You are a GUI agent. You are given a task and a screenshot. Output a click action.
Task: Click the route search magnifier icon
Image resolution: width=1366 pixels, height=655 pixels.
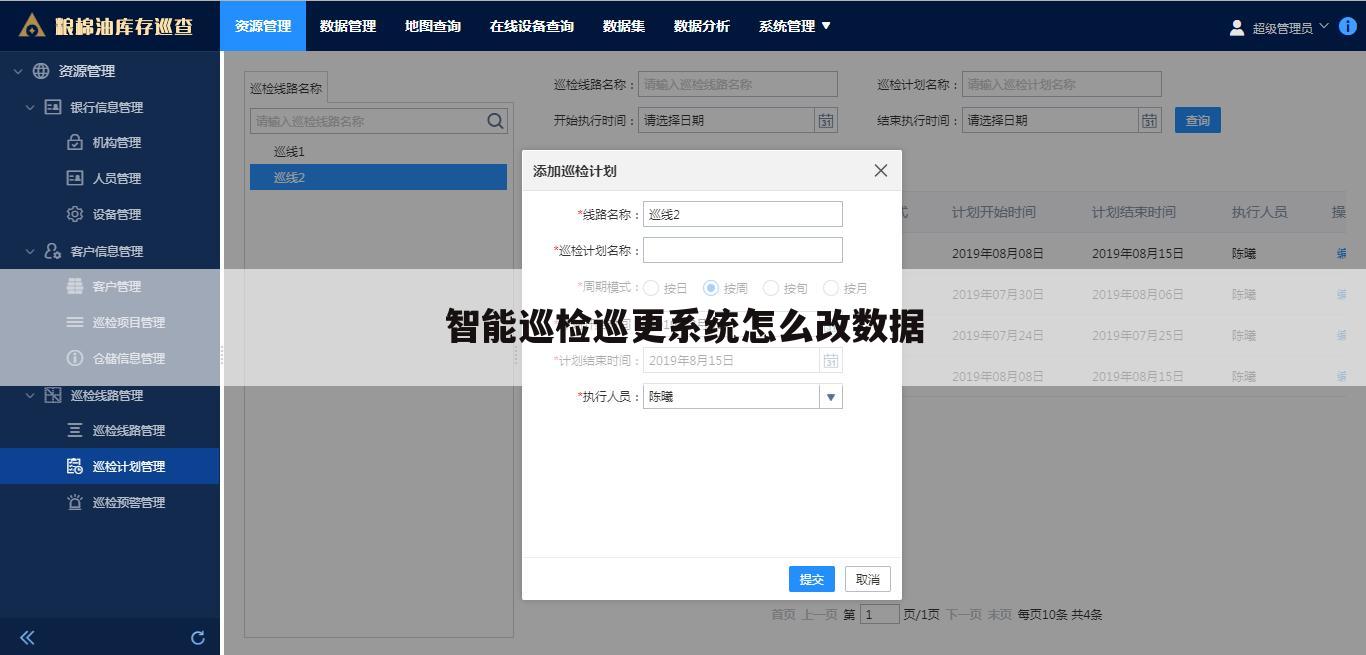click(x=495, y=121)
